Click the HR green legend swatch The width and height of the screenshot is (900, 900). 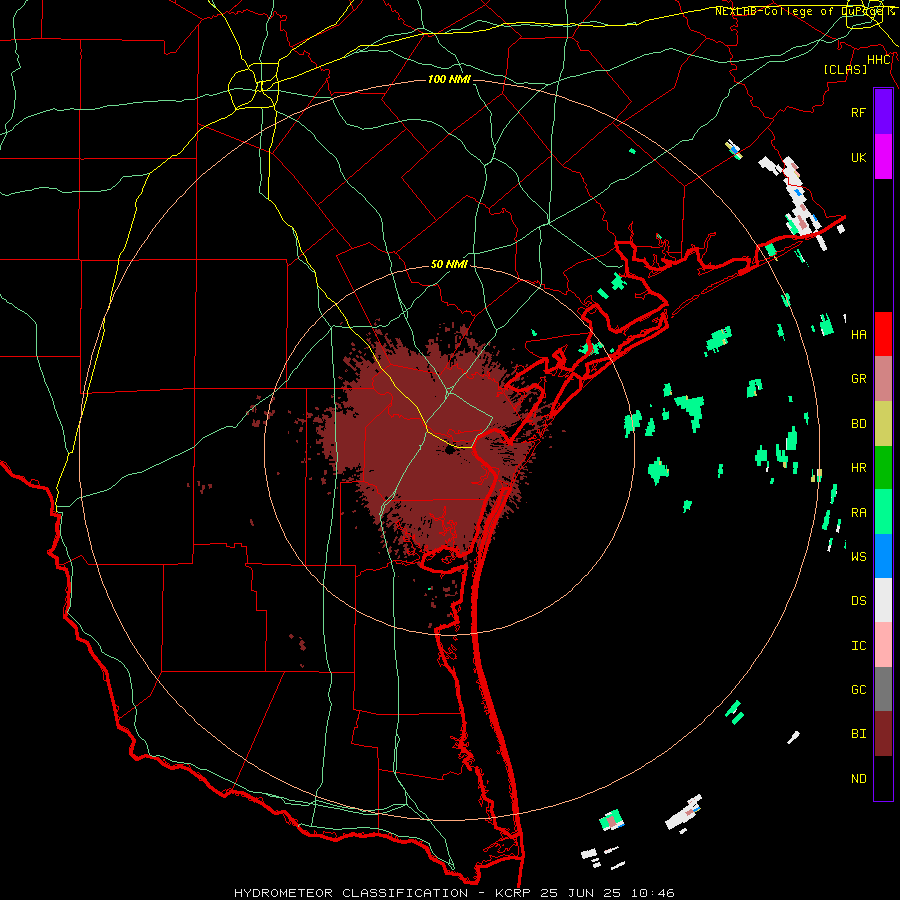(883, 467)
